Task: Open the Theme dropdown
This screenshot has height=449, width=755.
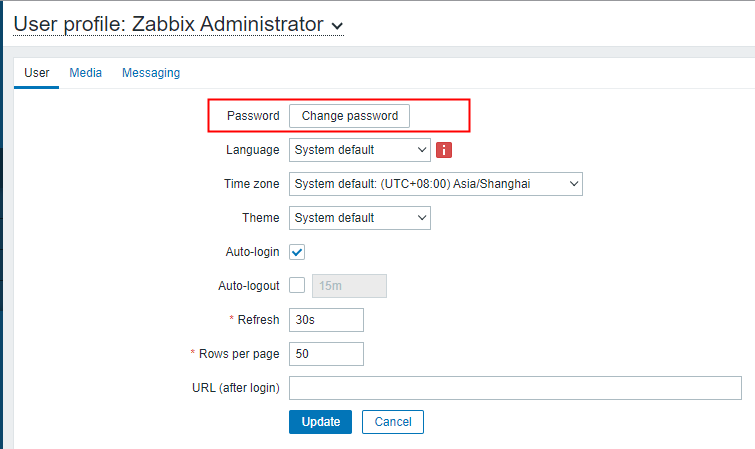Action: click(x=359, y=218)
